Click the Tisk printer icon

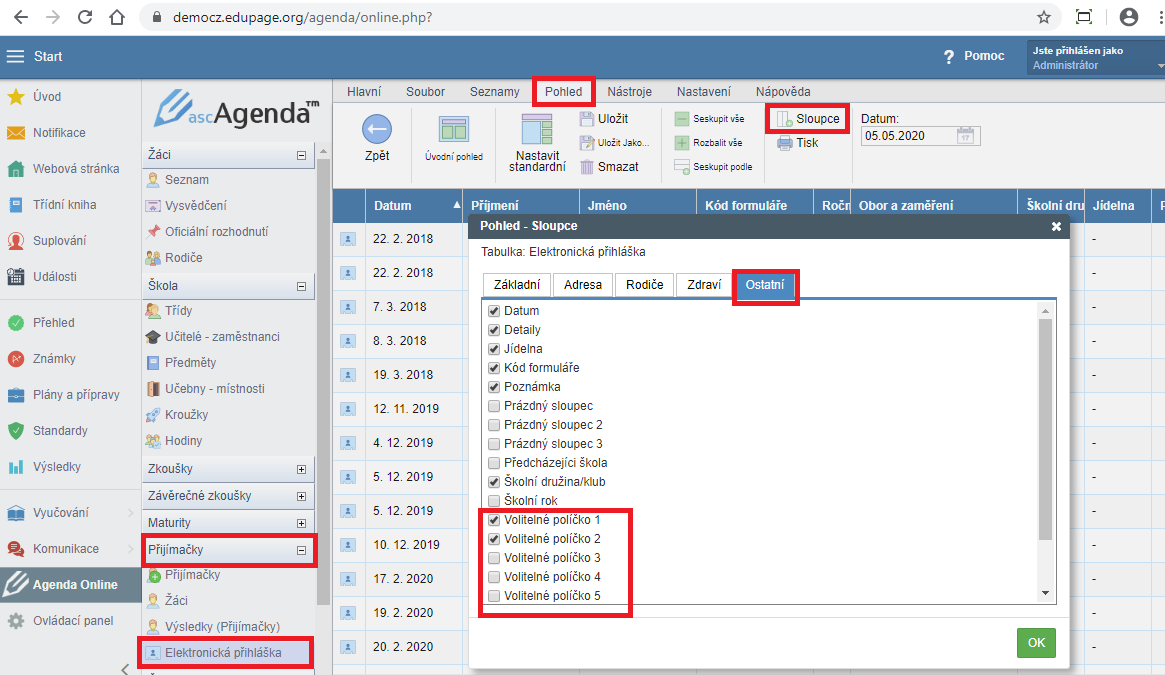pyautogui.click(x=785, y=143)
